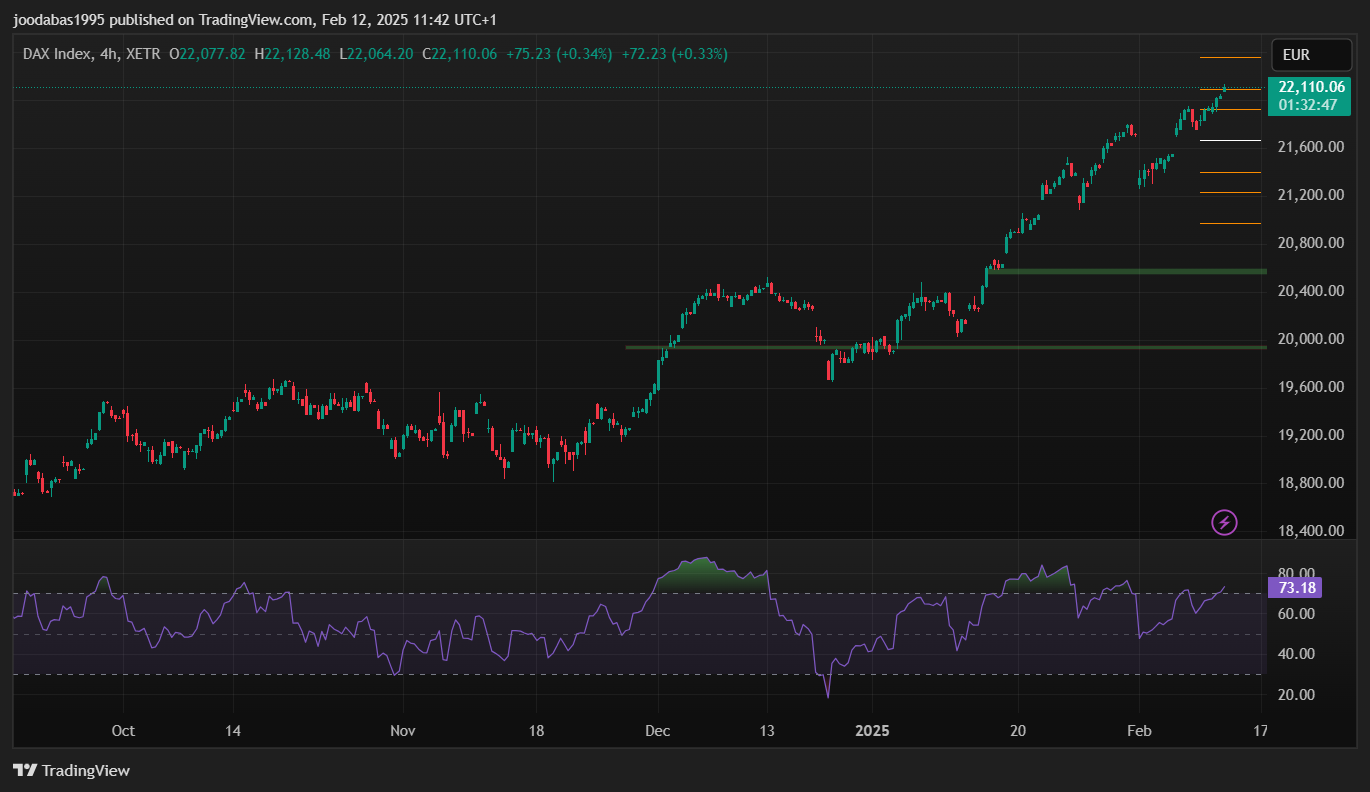1370x792 pixels.
Task: Click the 20.00 RSI scale label
Action: pos(1299,695)
